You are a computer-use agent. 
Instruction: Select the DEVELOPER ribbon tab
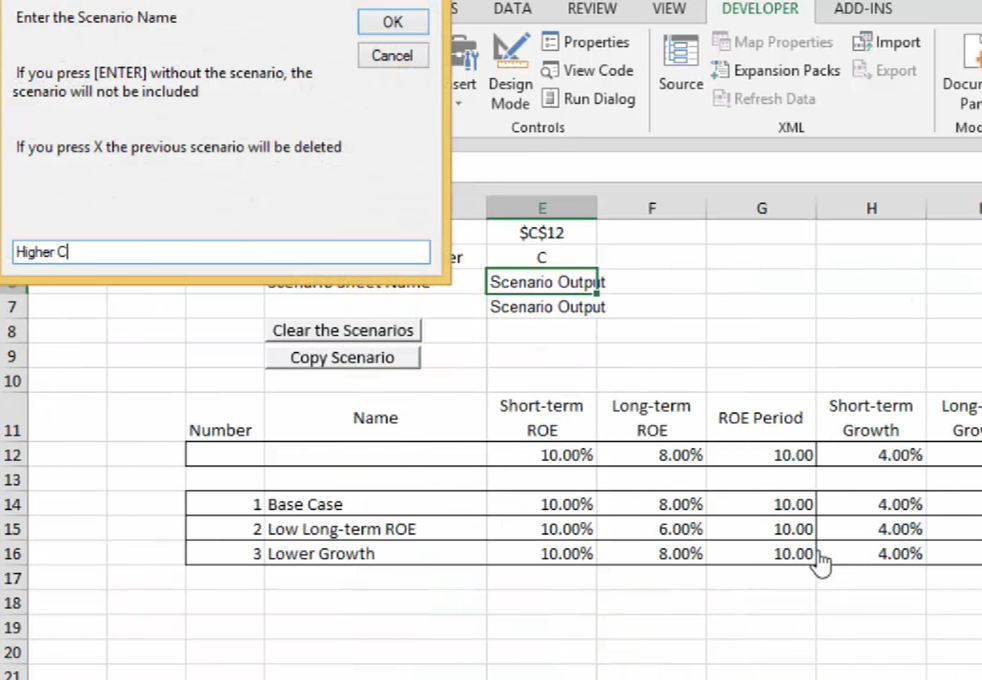[760, 9]
